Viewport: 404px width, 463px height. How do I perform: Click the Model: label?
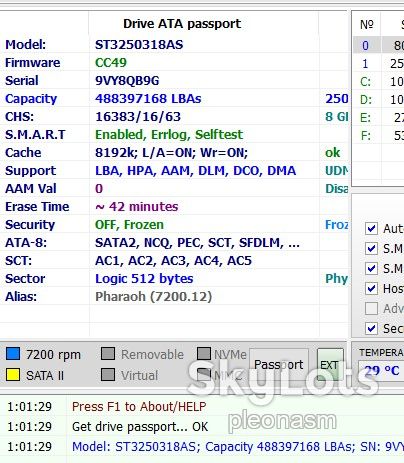pyautogui.click(x=26, y=45)
